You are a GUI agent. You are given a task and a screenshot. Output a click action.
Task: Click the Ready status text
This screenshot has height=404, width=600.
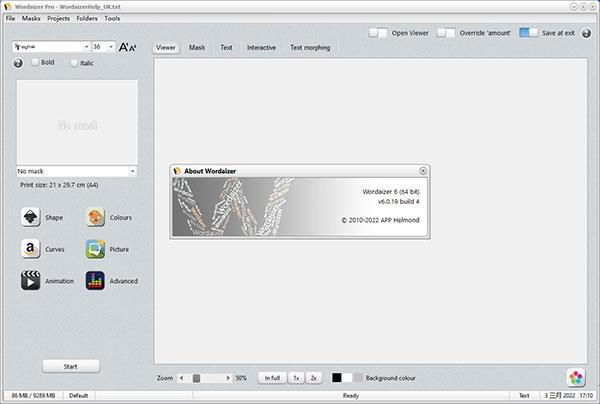click(x=351, y=396)
